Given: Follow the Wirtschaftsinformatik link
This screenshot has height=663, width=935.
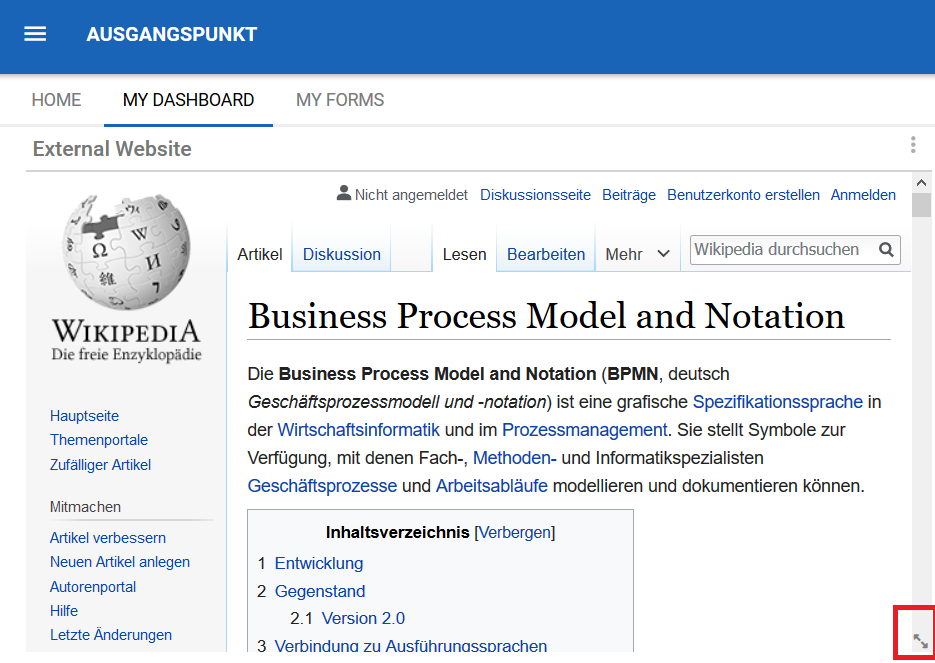Looking at the screenshot, I should pos(358,430).
